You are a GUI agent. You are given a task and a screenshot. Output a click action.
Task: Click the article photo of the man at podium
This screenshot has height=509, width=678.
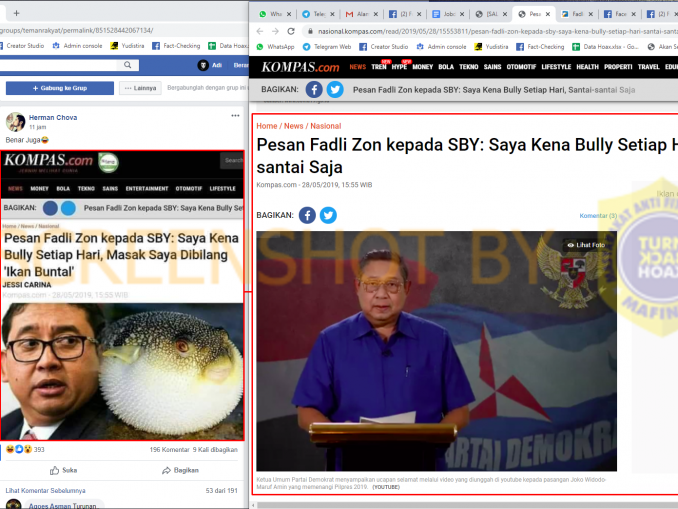tap(436, 351)
